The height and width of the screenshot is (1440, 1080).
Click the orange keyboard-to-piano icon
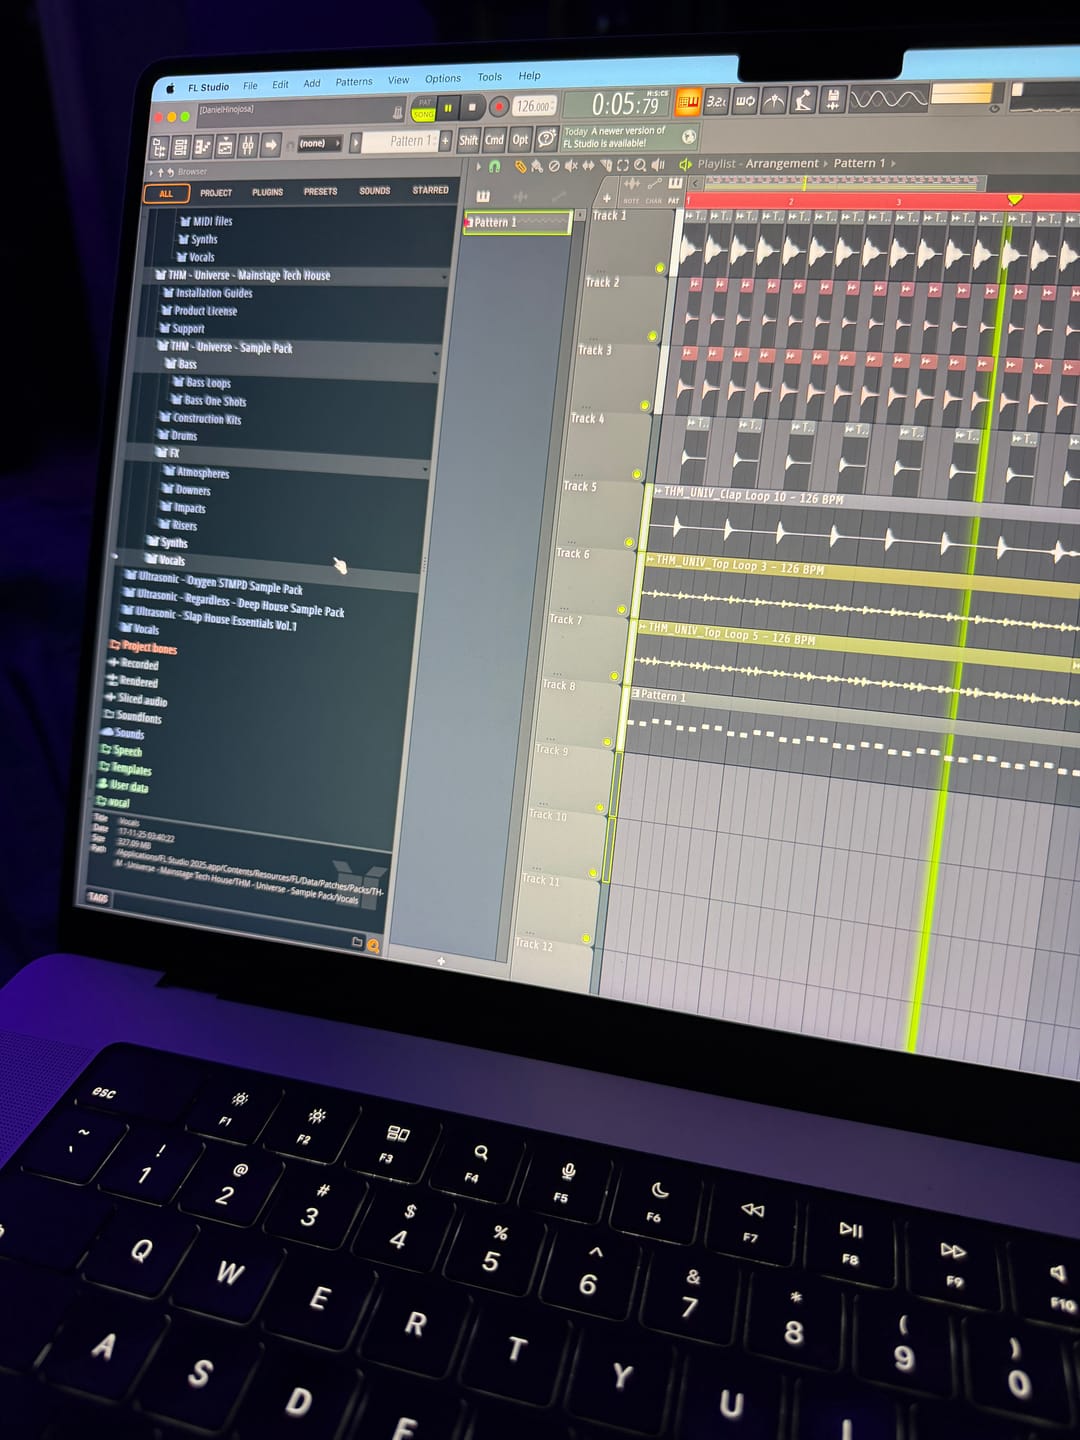(x=688, y=103)
